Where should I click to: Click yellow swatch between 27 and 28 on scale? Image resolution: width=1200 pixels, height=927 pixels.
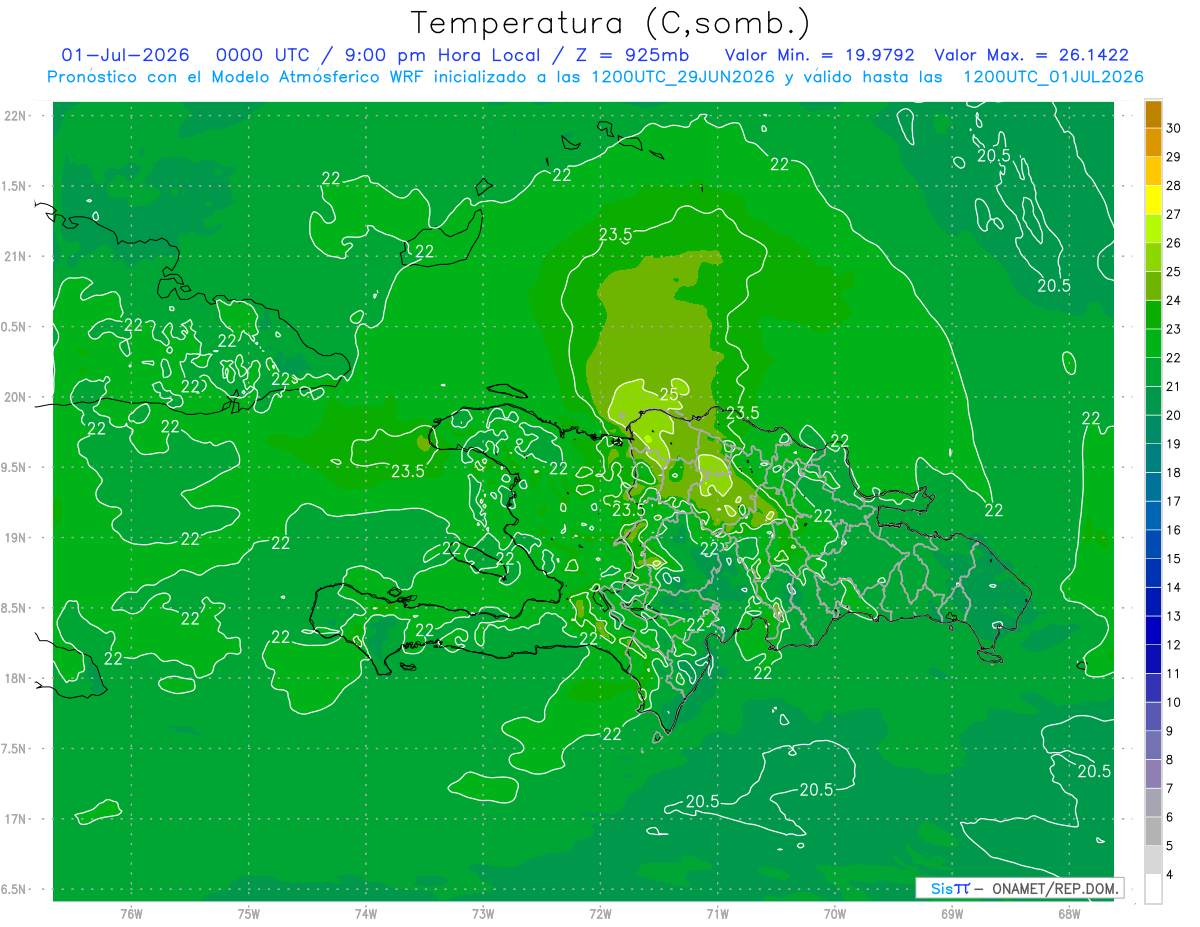coord(1153,200)
